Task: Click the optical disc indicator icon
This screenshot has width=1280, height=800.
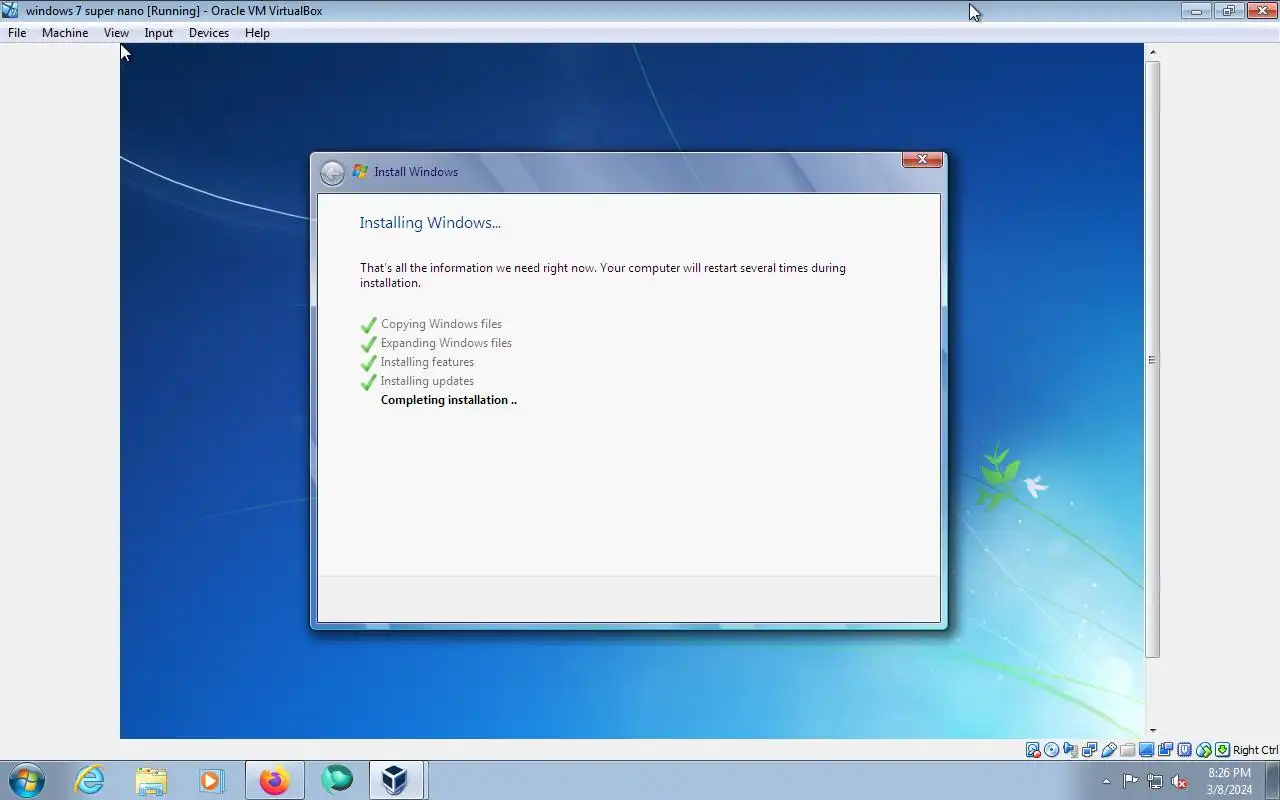Action: click(x=1051, y=750)
